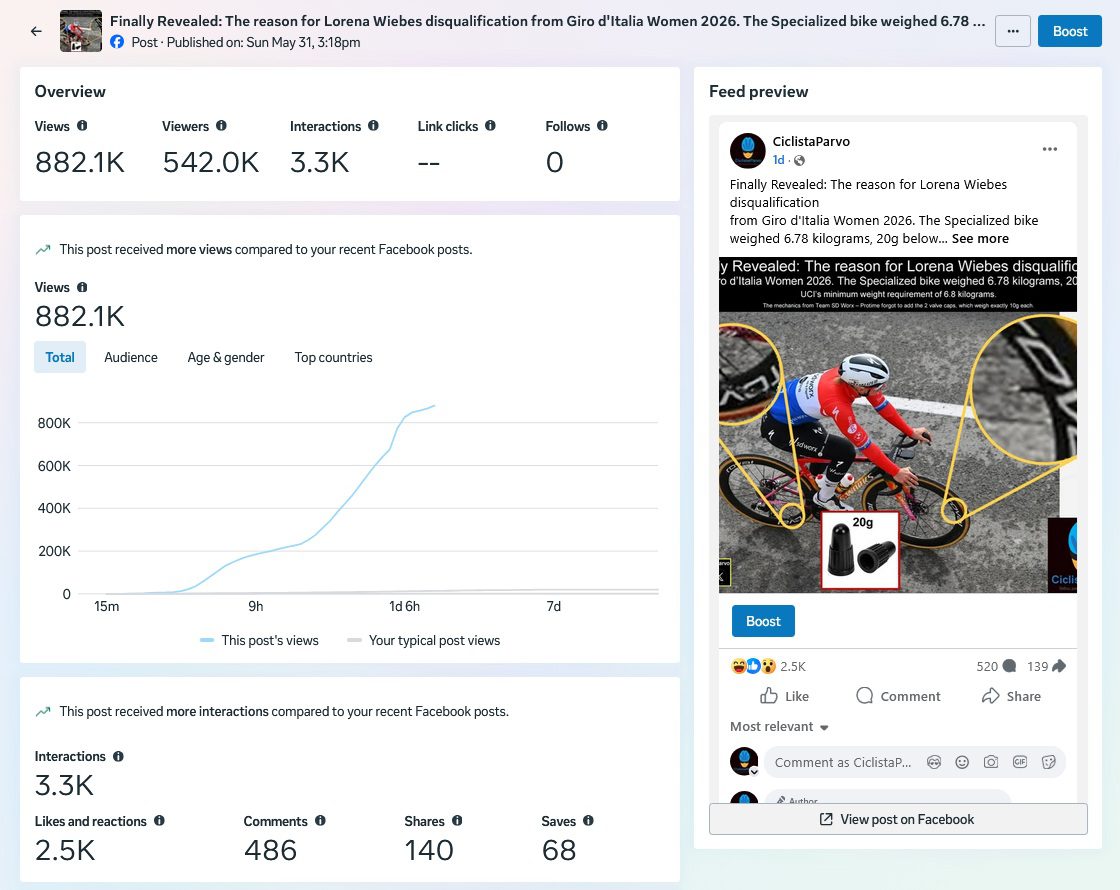The width and height of the screenshot is (1120, 890).
Task: Click info icon next to Likes and reactions
Action: click(x=159, y=821)
